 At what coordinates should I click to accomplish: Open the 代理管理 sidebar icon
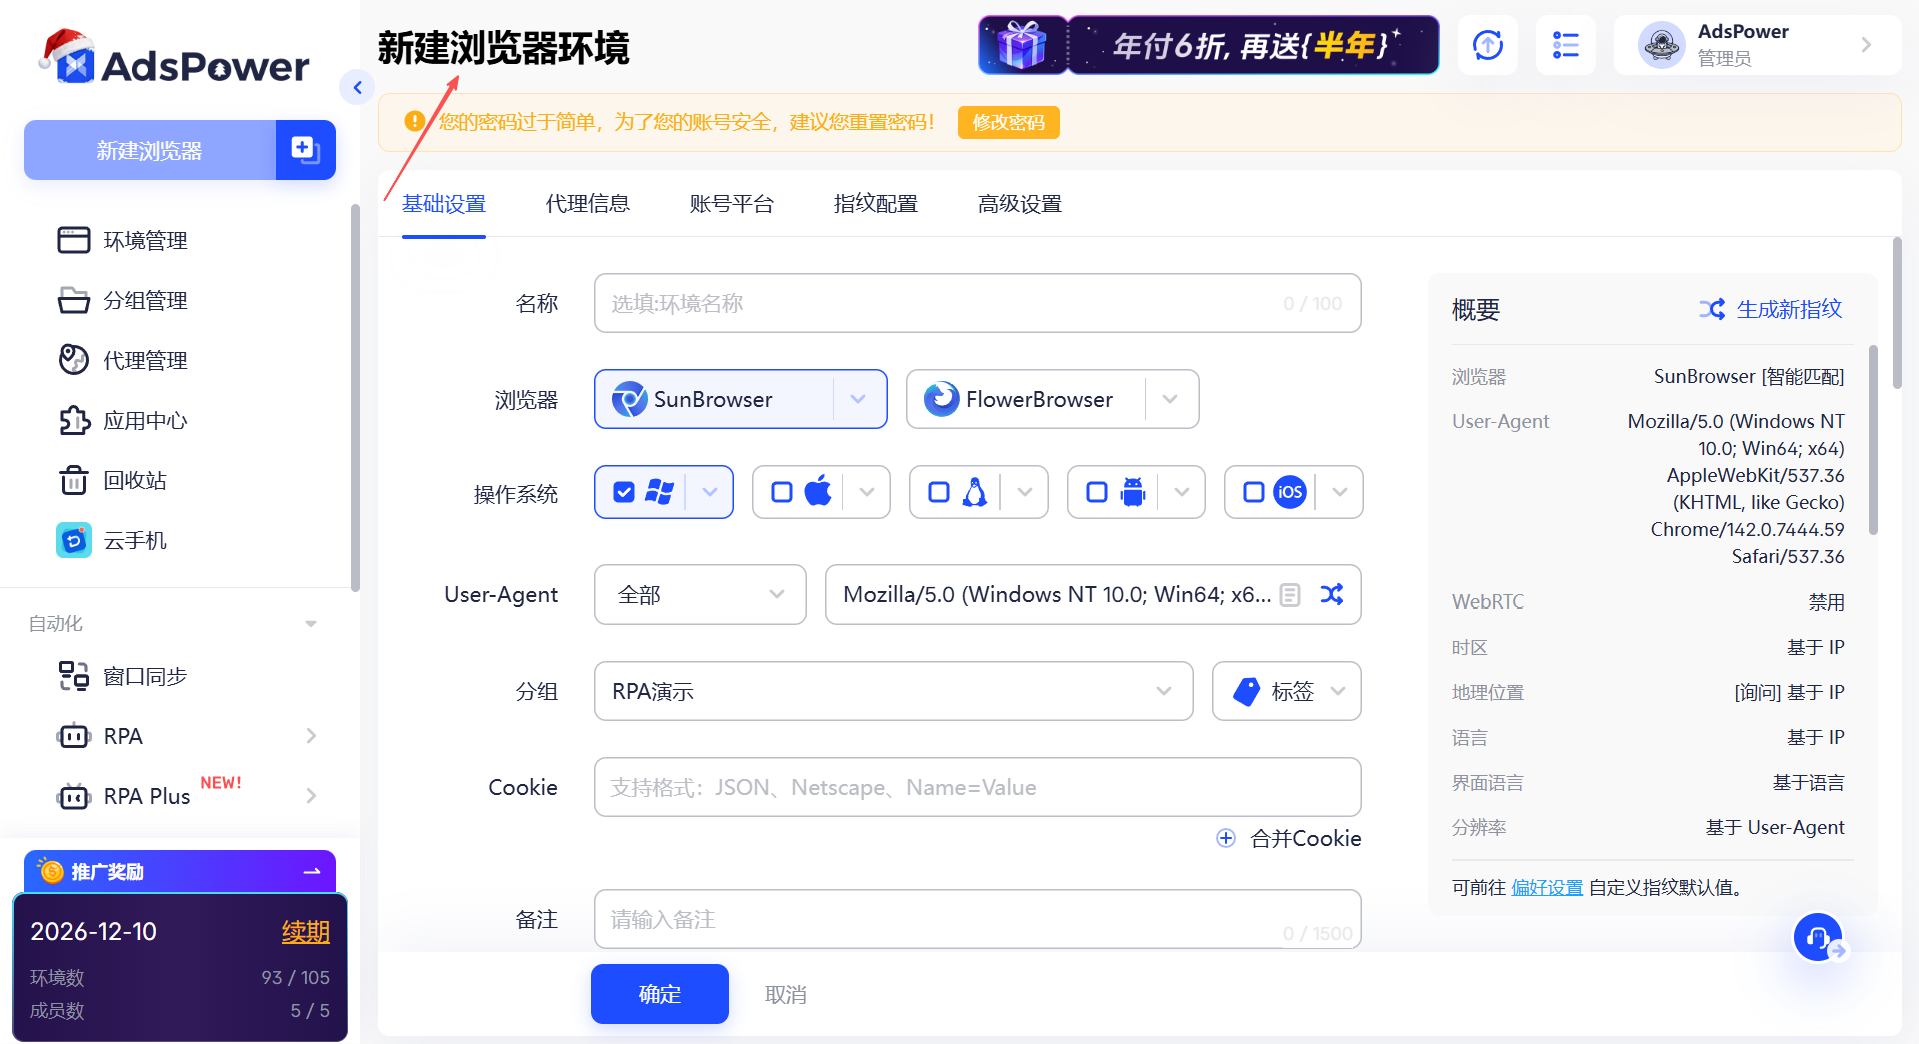(x=73, y=360)
